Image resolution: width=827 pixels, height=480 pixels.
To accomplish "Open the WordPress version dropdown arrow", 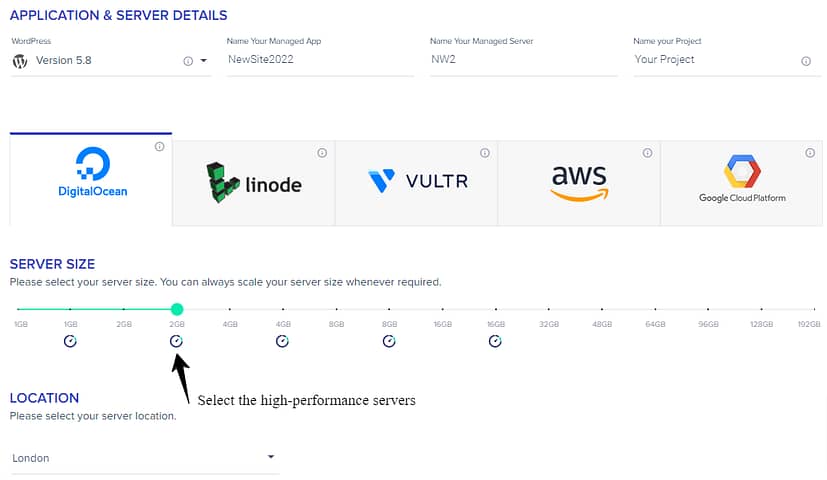I will pos(204,61).
